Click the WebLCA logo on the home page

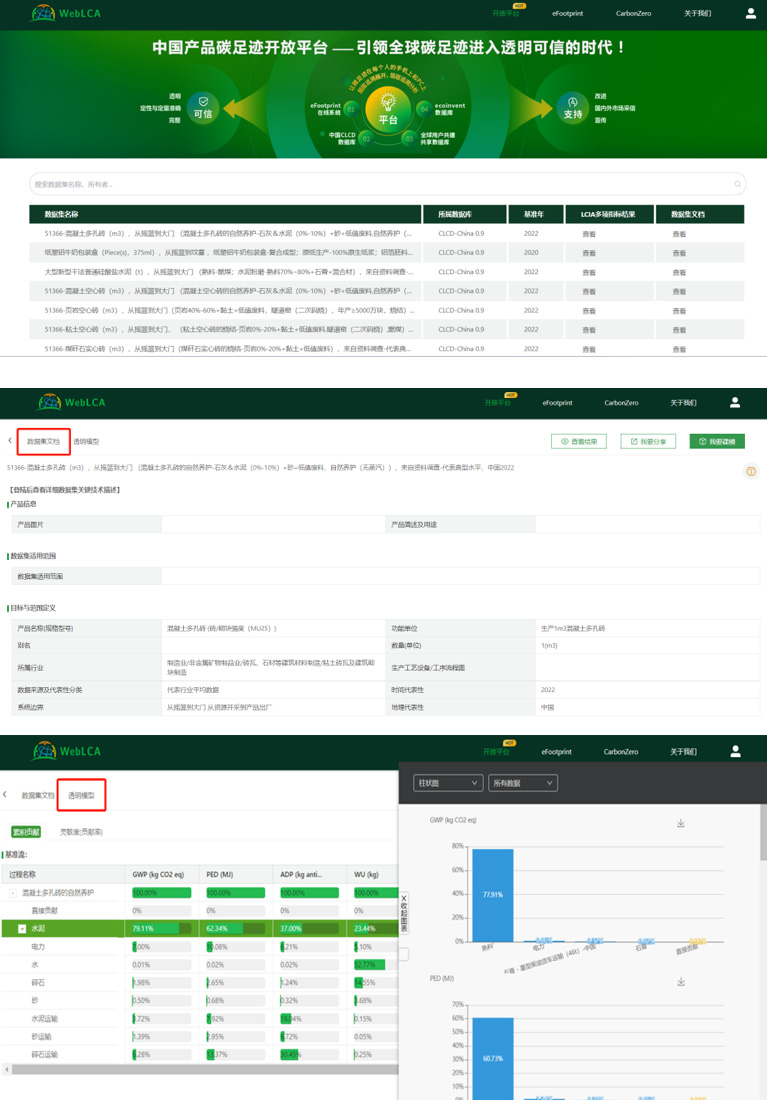coord(65,13)
